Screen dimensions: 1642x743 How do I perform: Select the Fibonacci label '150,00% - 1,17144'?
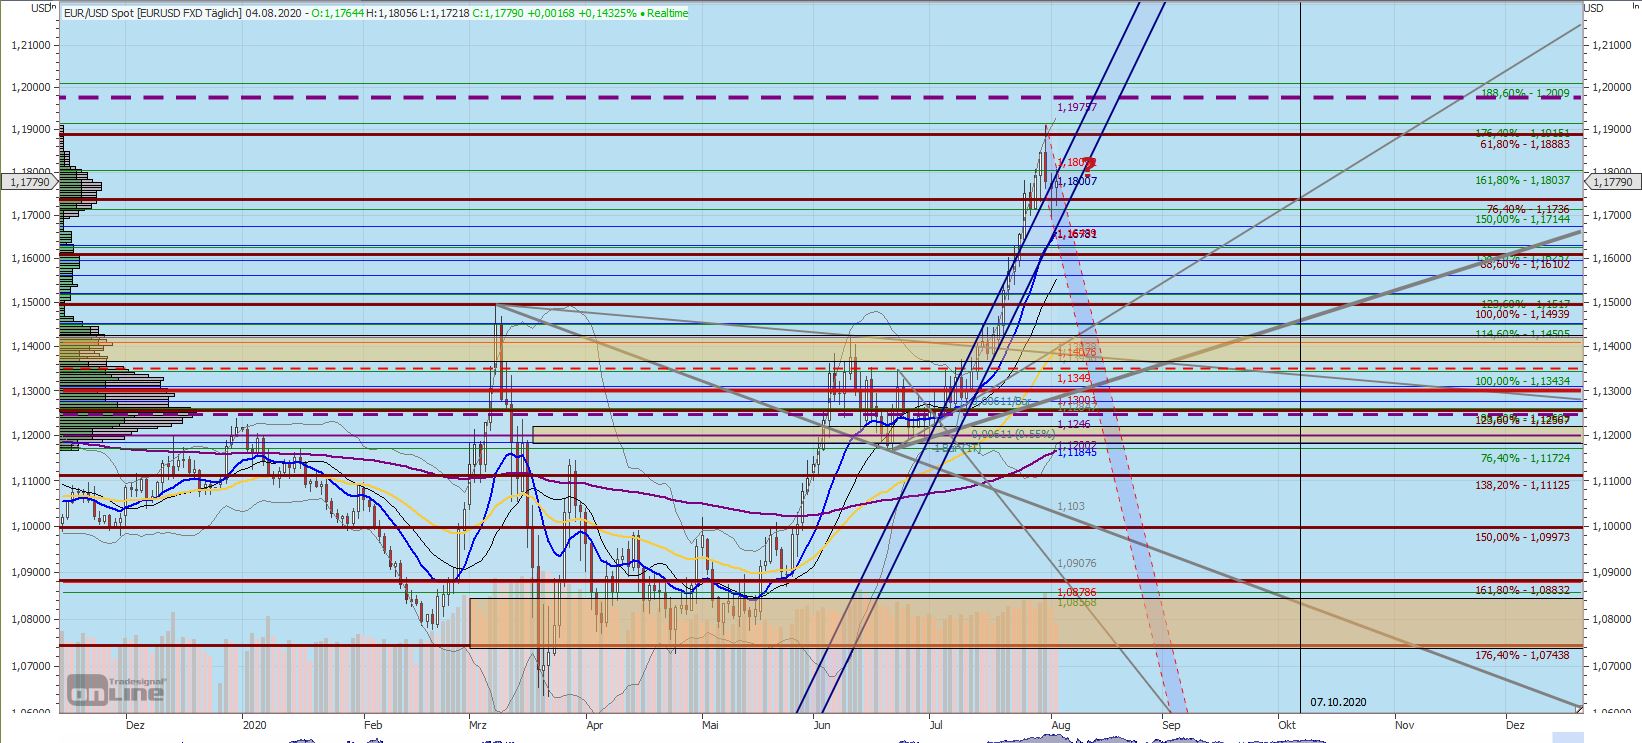1523,219
